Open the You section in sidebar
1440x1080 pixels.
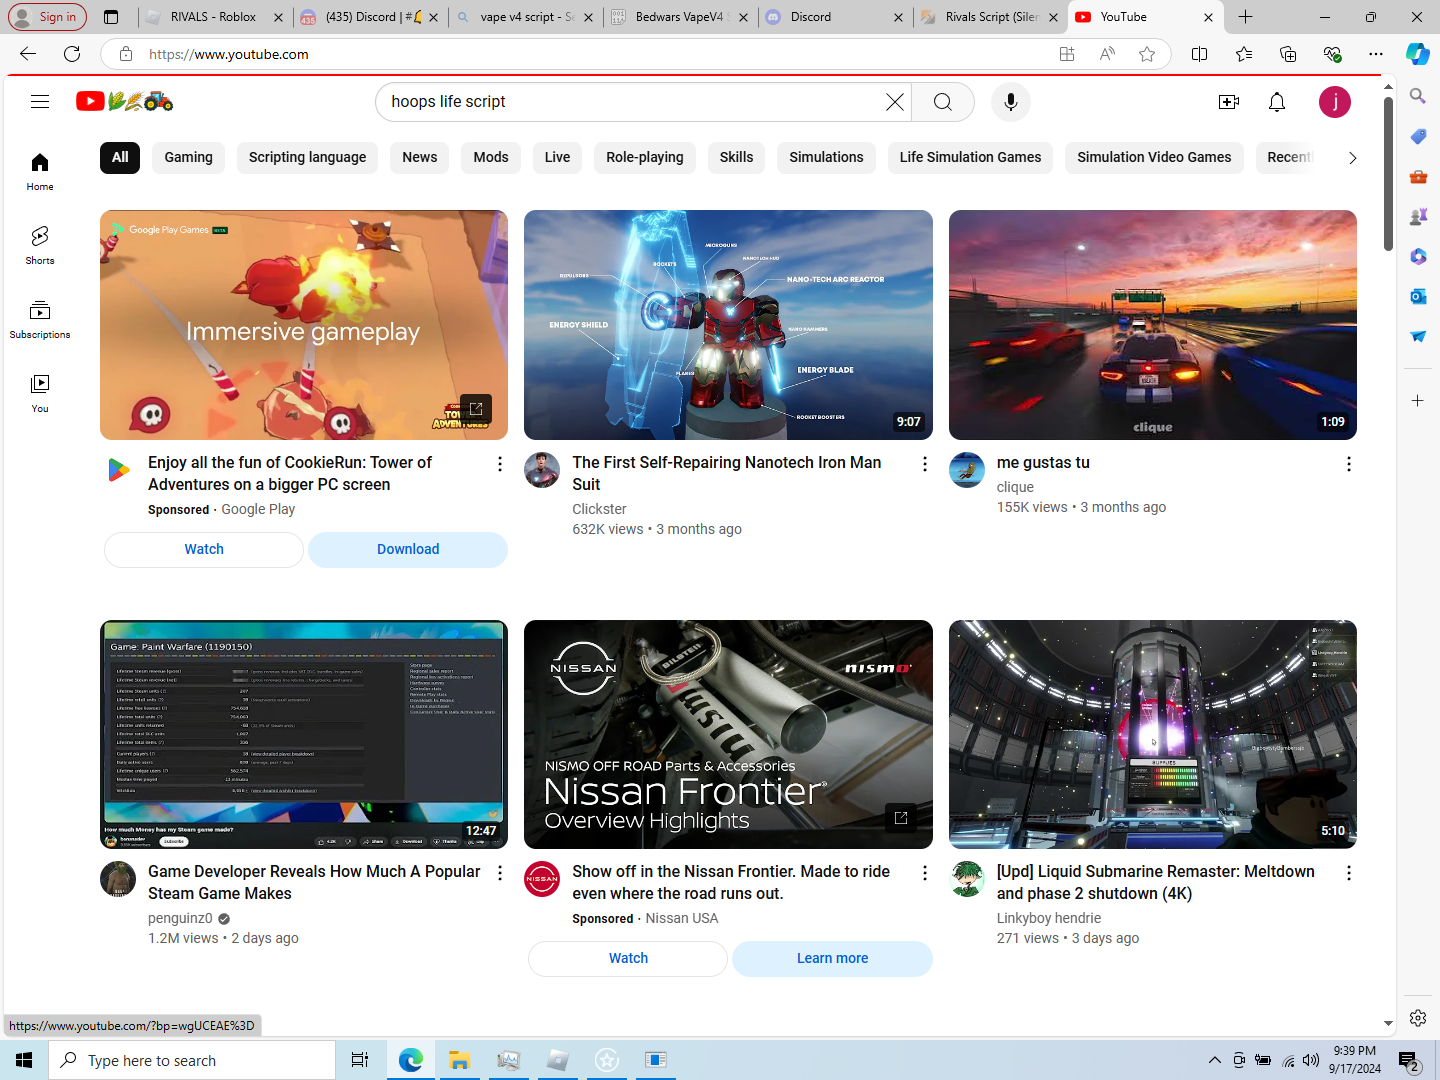pos(40,393)
